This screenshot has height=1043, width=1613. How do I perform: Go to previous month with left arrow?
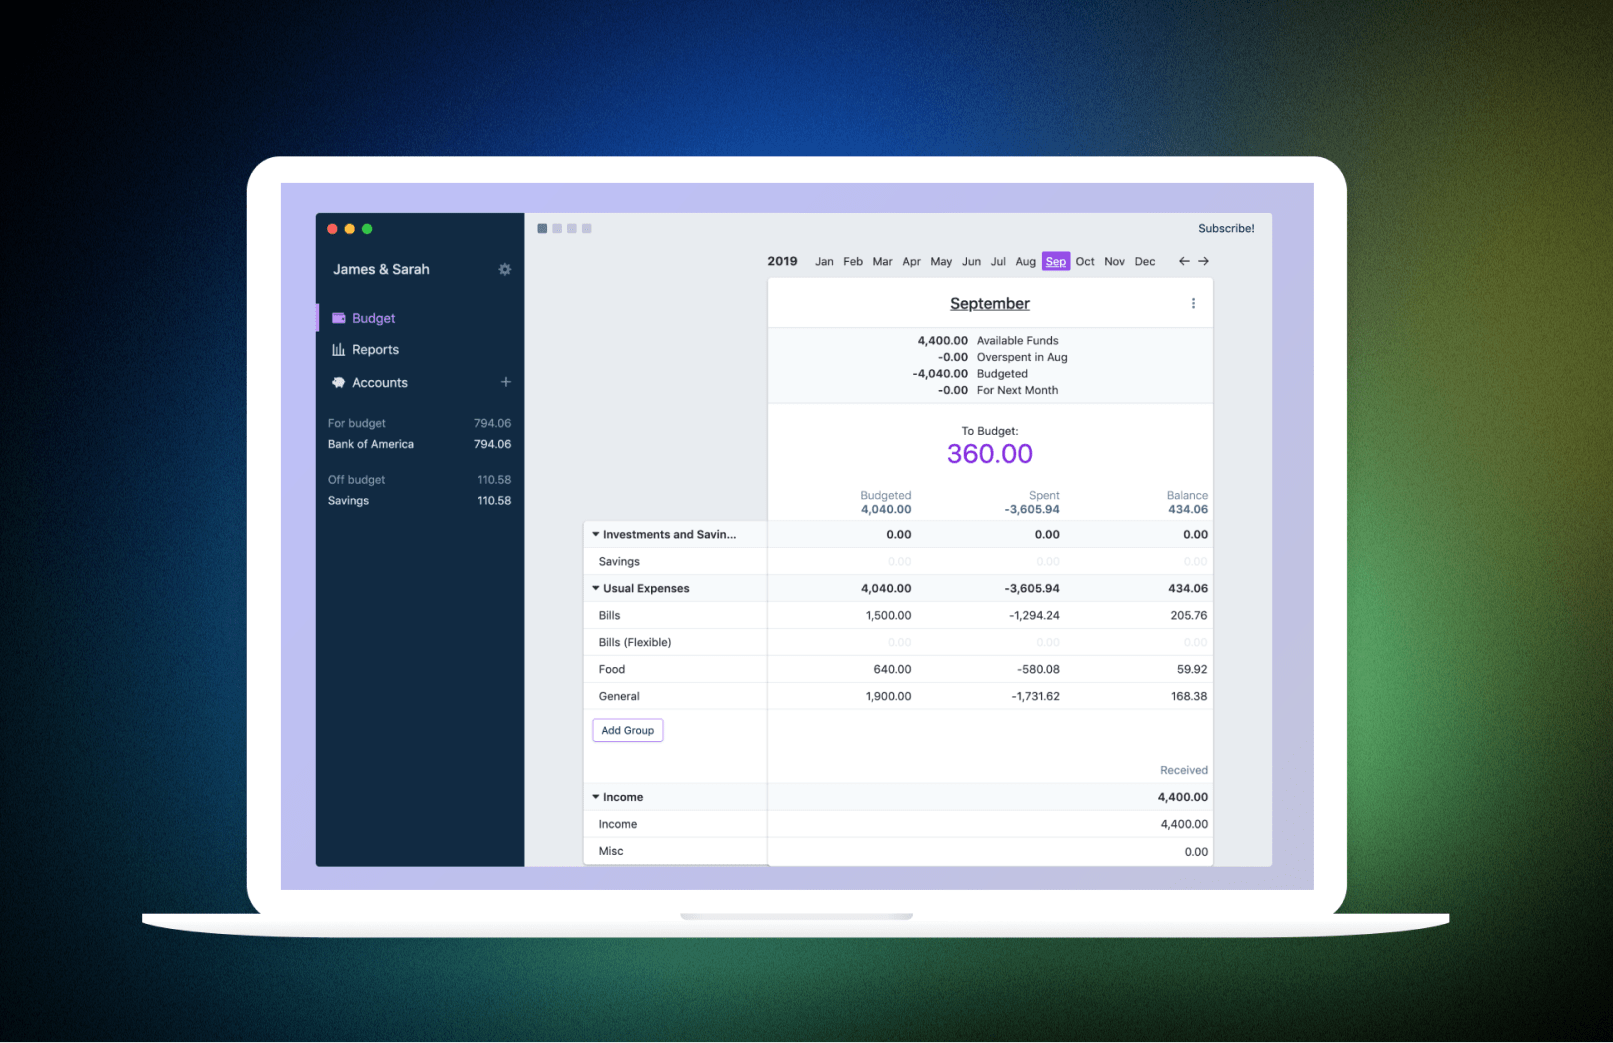click(x=1184, y=261)
